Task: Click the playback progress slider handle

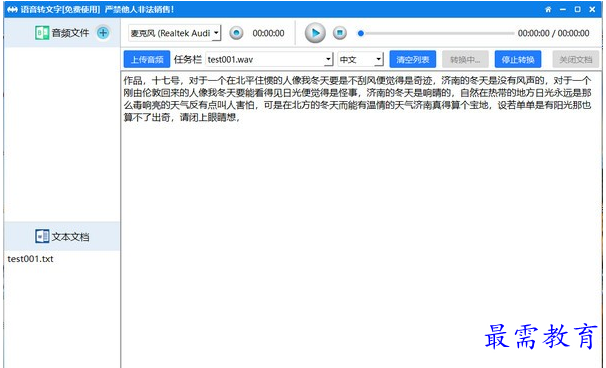Action: pos(361,33)
